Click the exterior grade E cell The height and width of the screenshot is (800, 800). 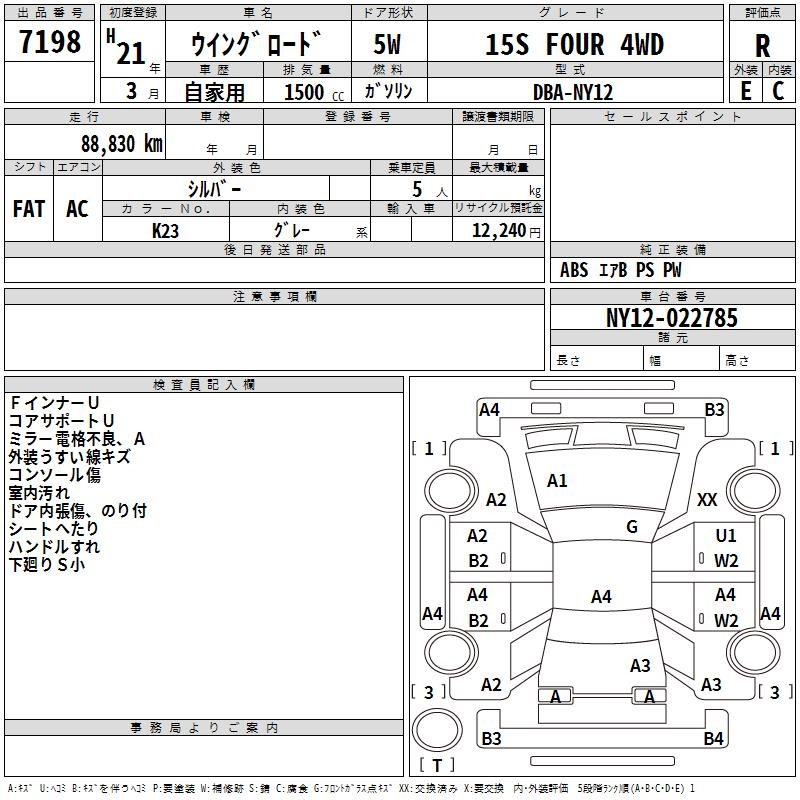746,90
